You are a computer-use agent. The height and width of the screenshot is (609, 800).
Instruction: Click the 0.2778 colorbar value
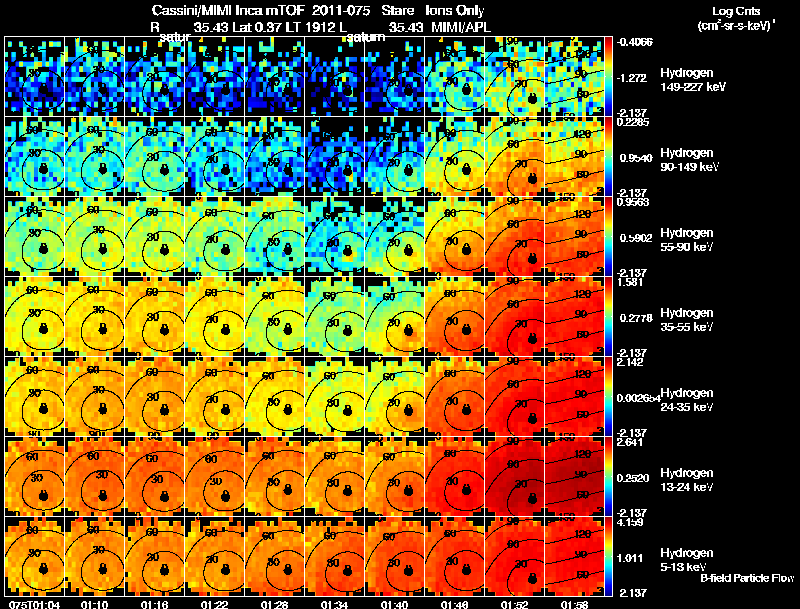[x=636, y=318]
